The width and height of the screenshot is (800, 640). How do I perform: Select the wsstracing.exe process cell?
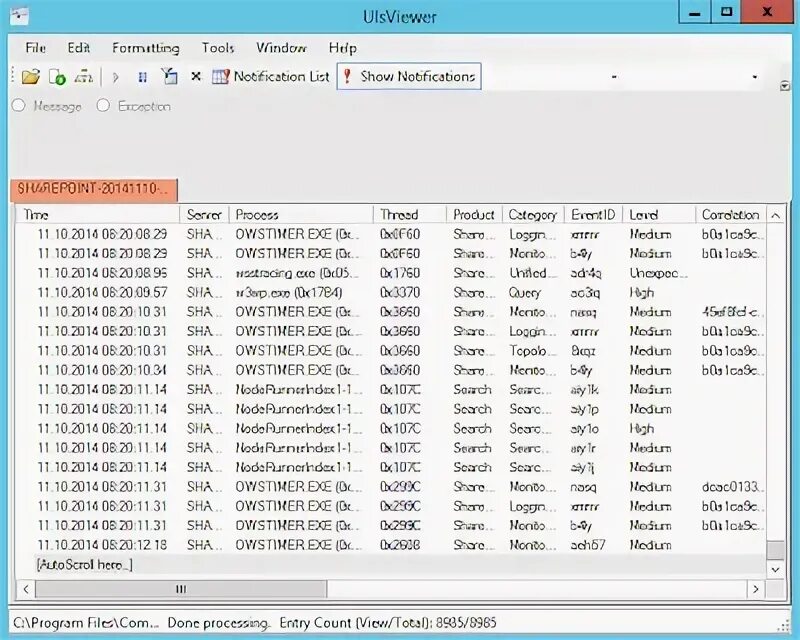click(x=298, y=273)
